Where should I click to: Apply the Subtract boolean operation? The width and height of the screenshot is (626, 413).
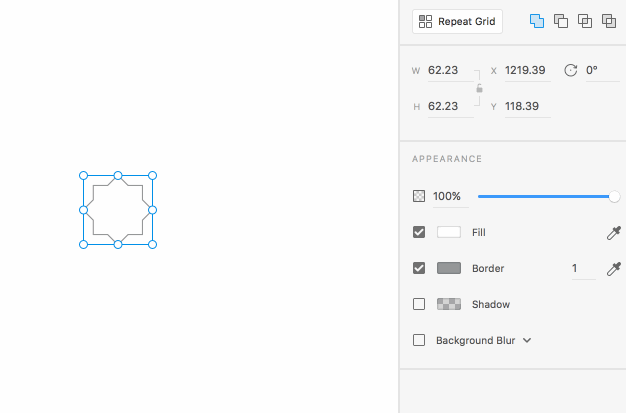[x=561, y=21]
